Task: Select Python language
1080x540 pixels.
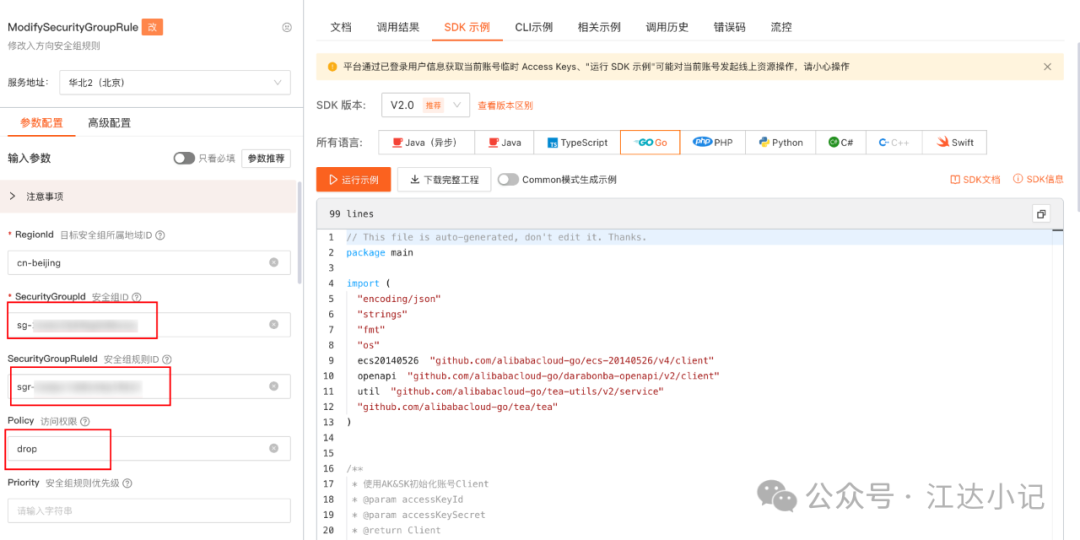Action: [x=781, y=143]
